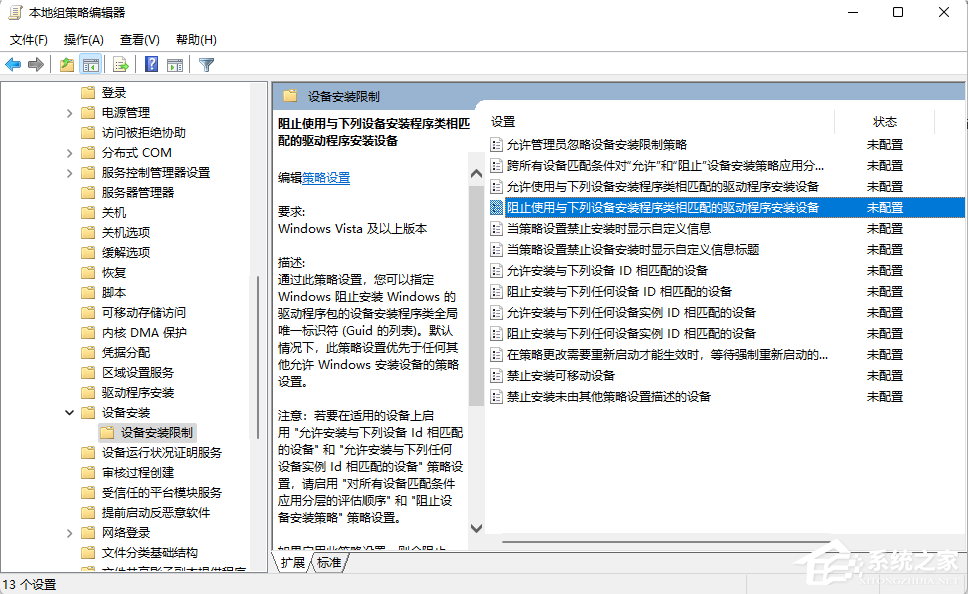The image size is (968, 594).
Task: Select policy 当策略设置禁止设备安装时显示自定义信息标题
Action: coord(633,249)
